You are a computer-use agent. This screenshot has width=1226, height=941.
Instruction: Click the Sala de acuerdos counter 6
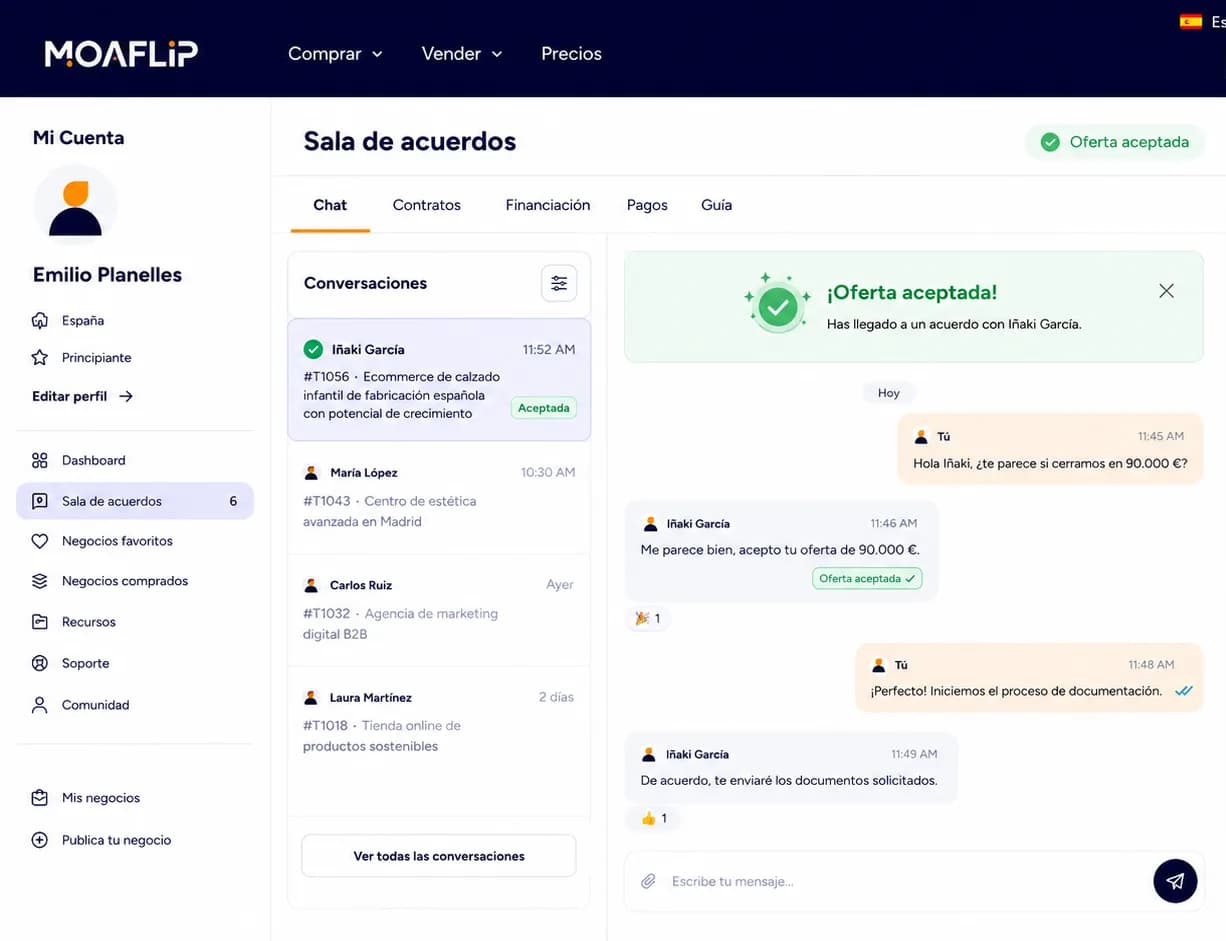[x=233, y=501]
